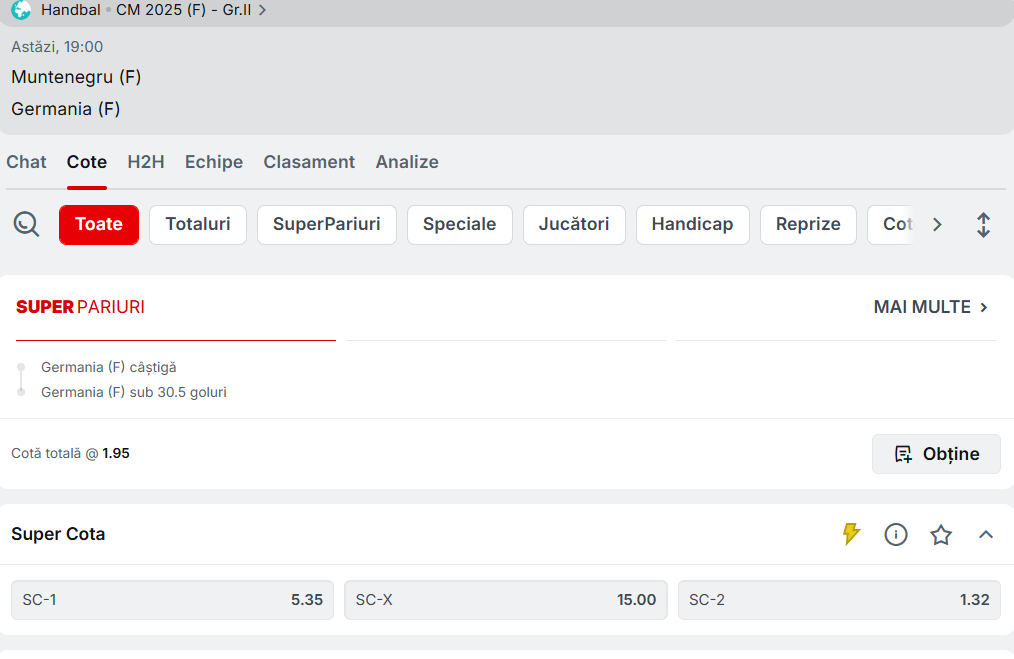1014x659 pixels.
Task: Click the search magnifier icon
Action: 26,224
